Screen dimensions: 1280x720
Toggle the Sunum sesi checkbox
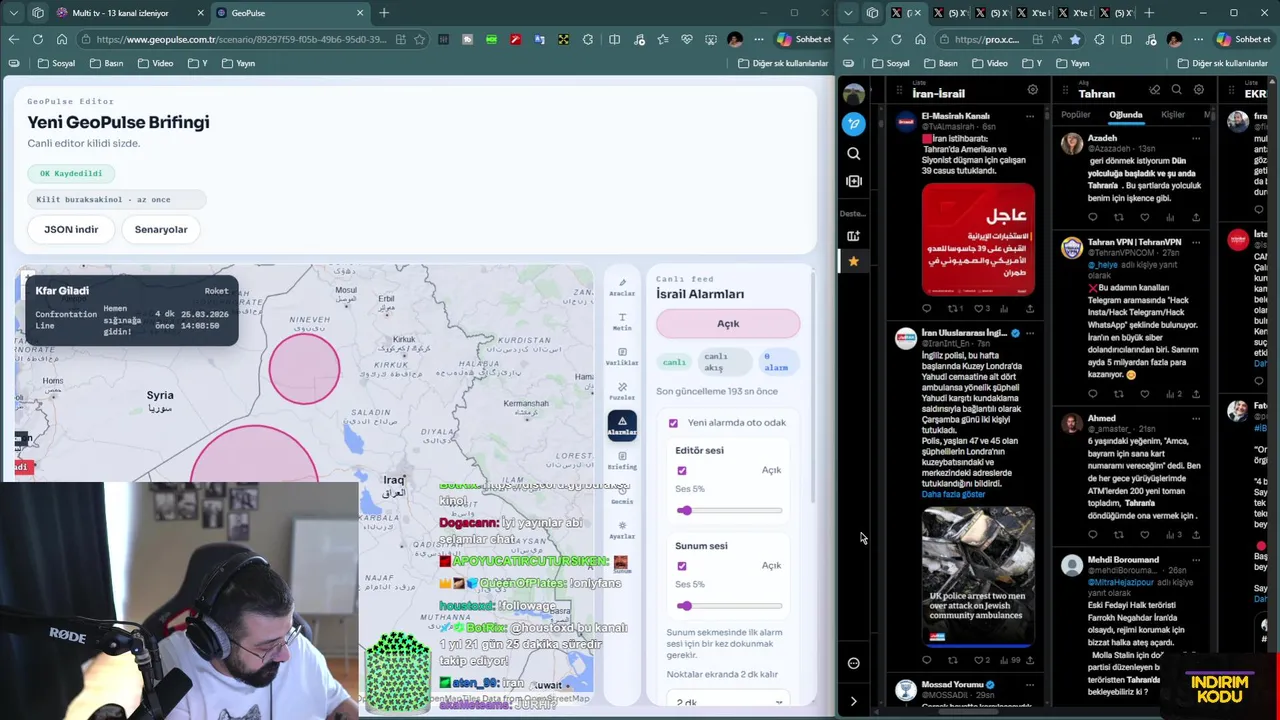coord(682,566)
